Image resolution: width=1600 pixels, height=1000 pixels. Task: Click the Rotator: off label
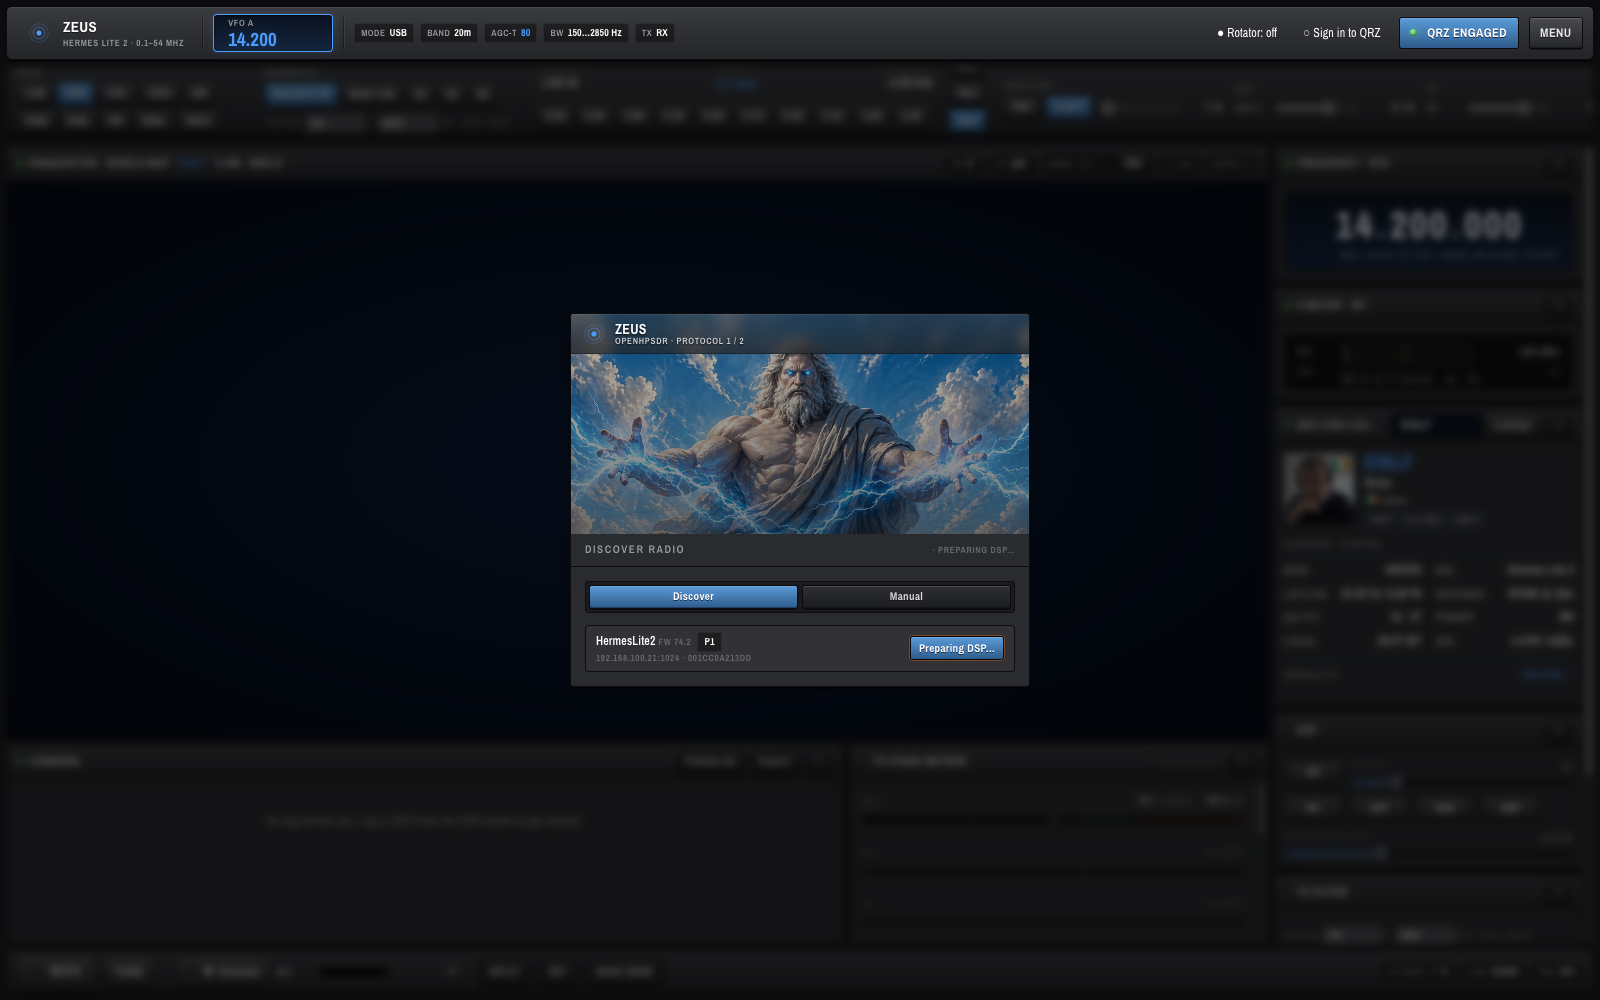(1247, 33)
